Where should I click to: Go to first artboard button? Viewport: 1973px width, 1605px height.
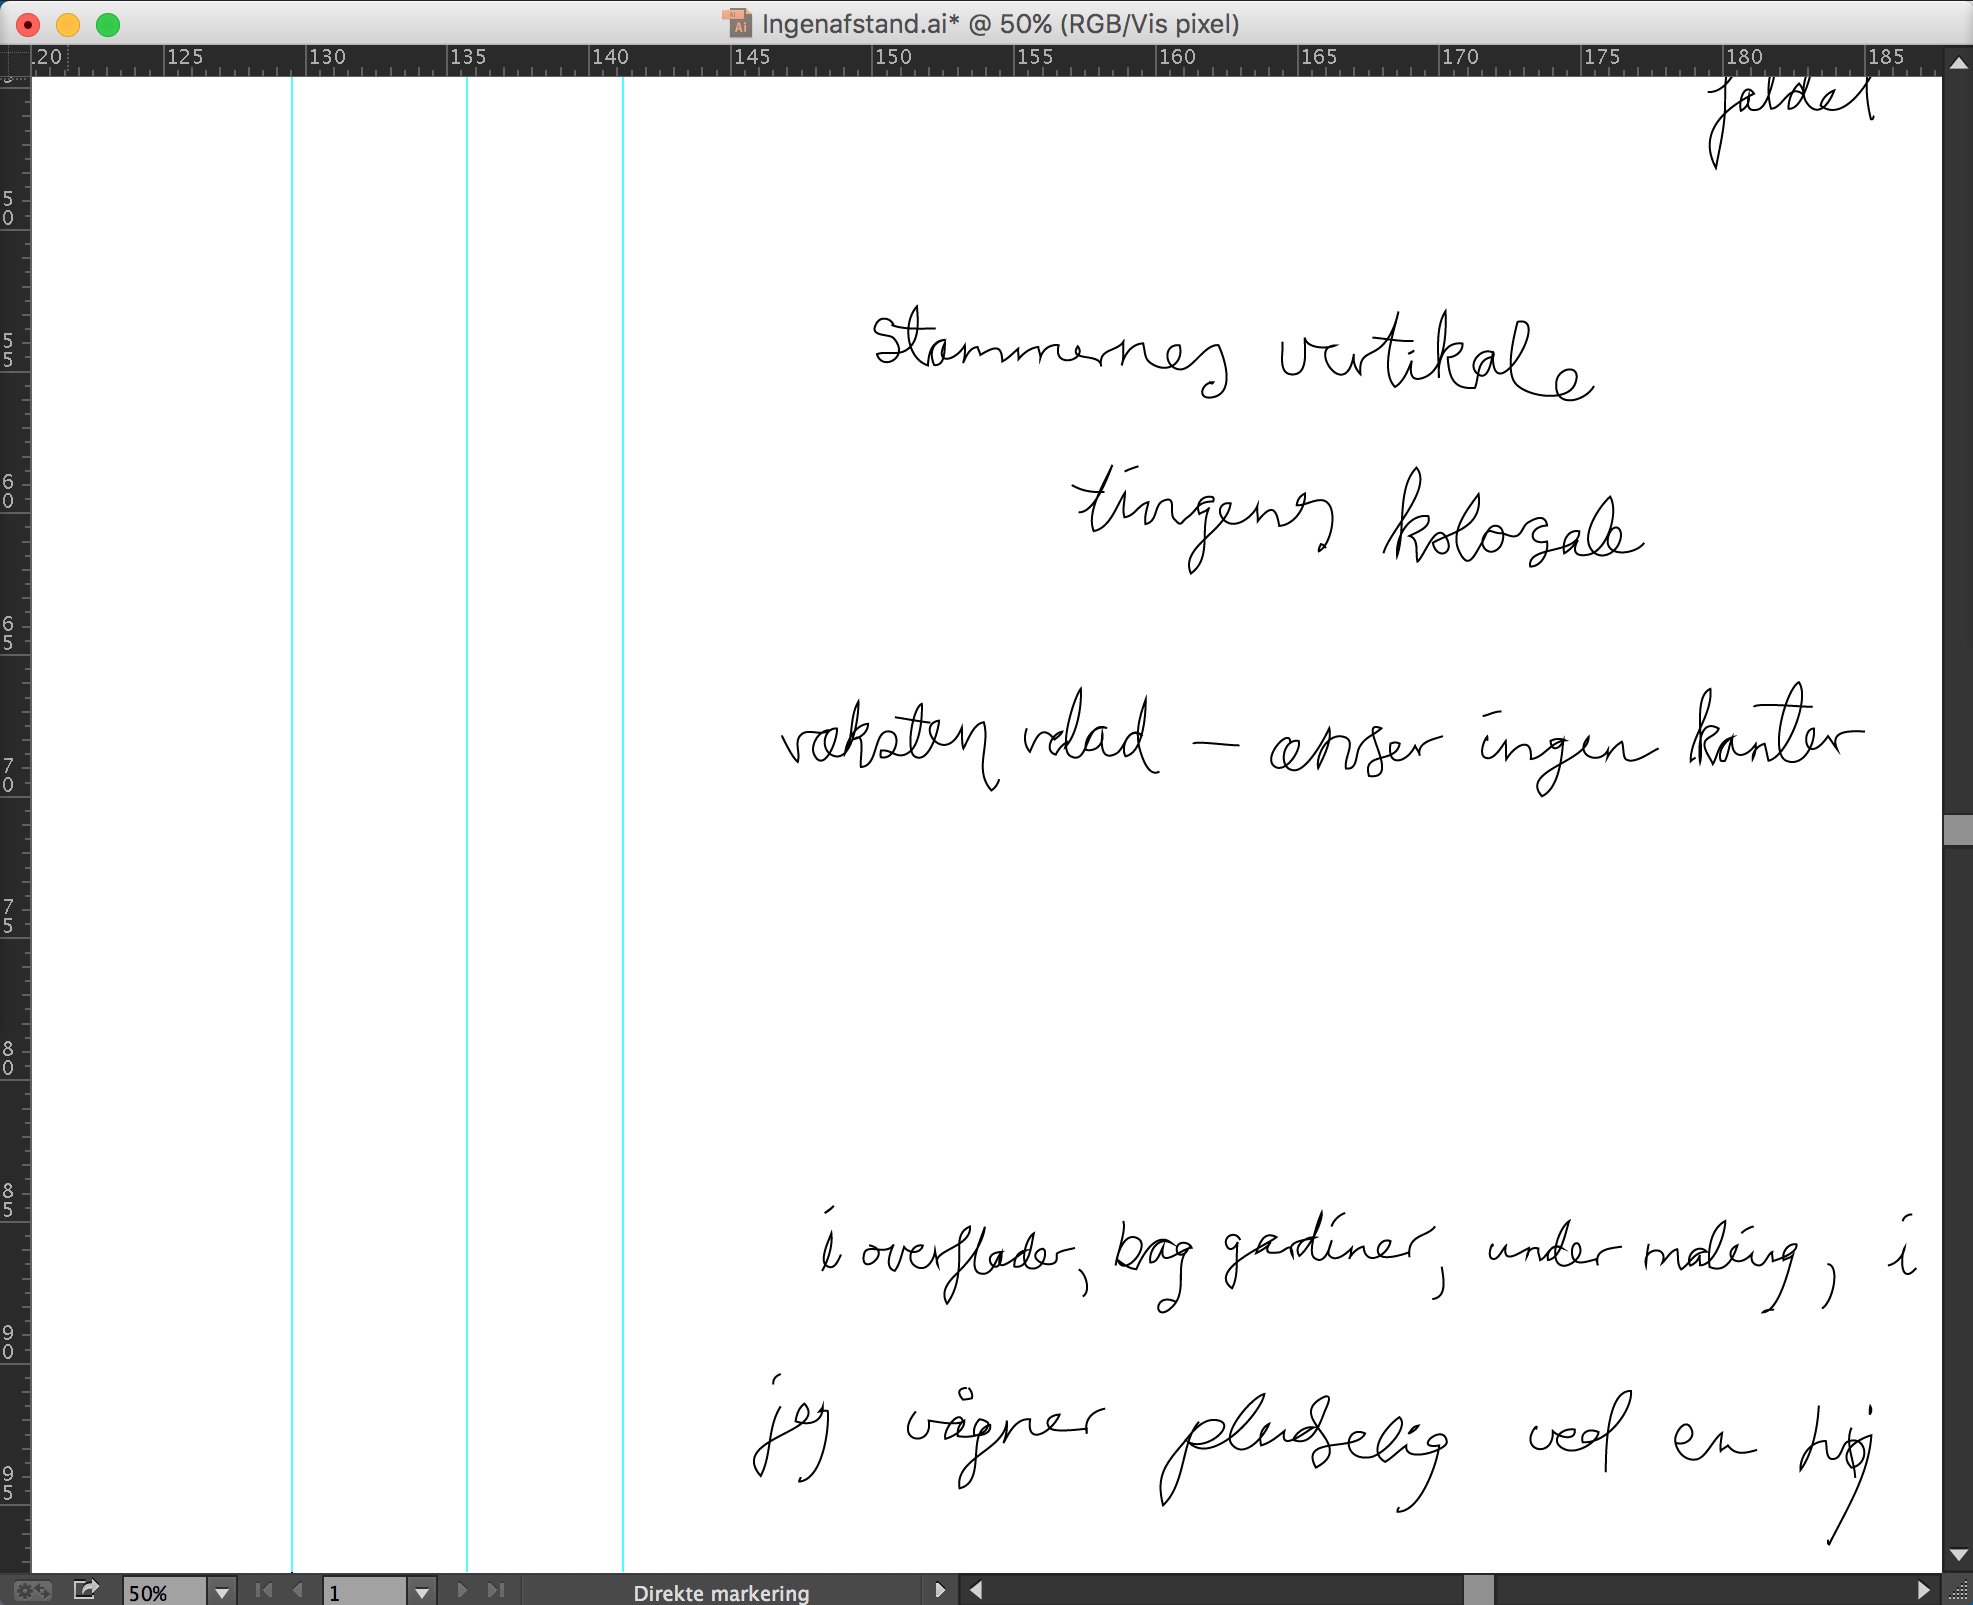264,1590
